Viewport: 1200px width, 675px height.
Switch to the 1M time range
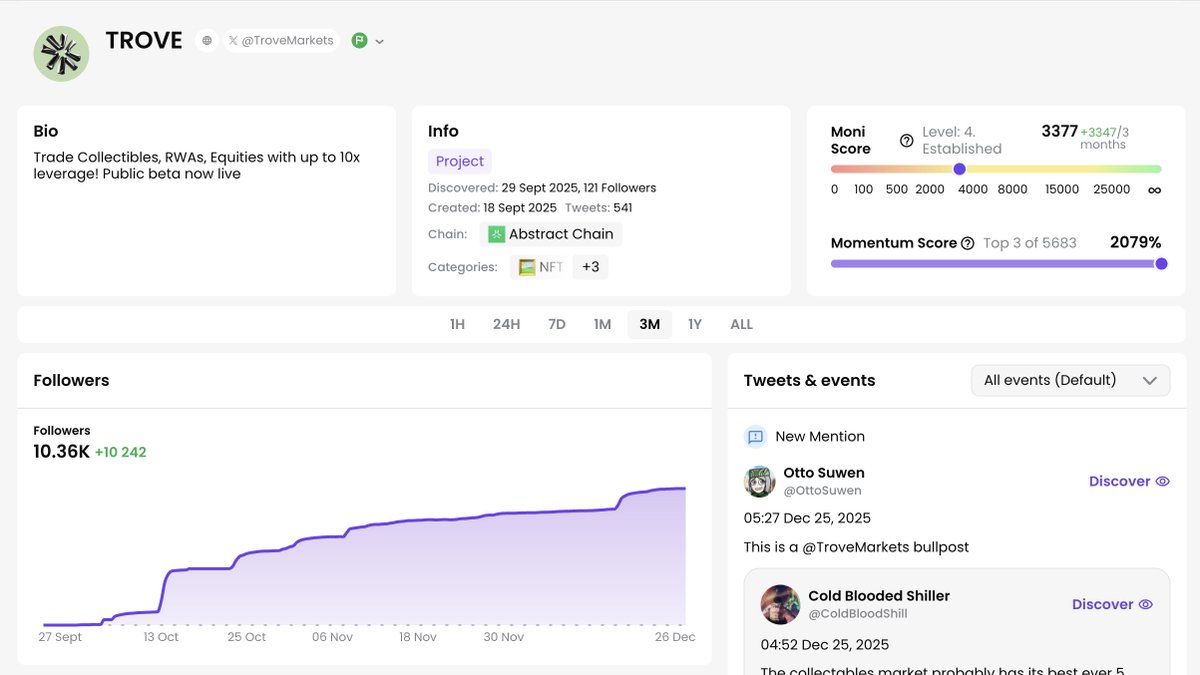pyautogui.click(x=602, y=324)
